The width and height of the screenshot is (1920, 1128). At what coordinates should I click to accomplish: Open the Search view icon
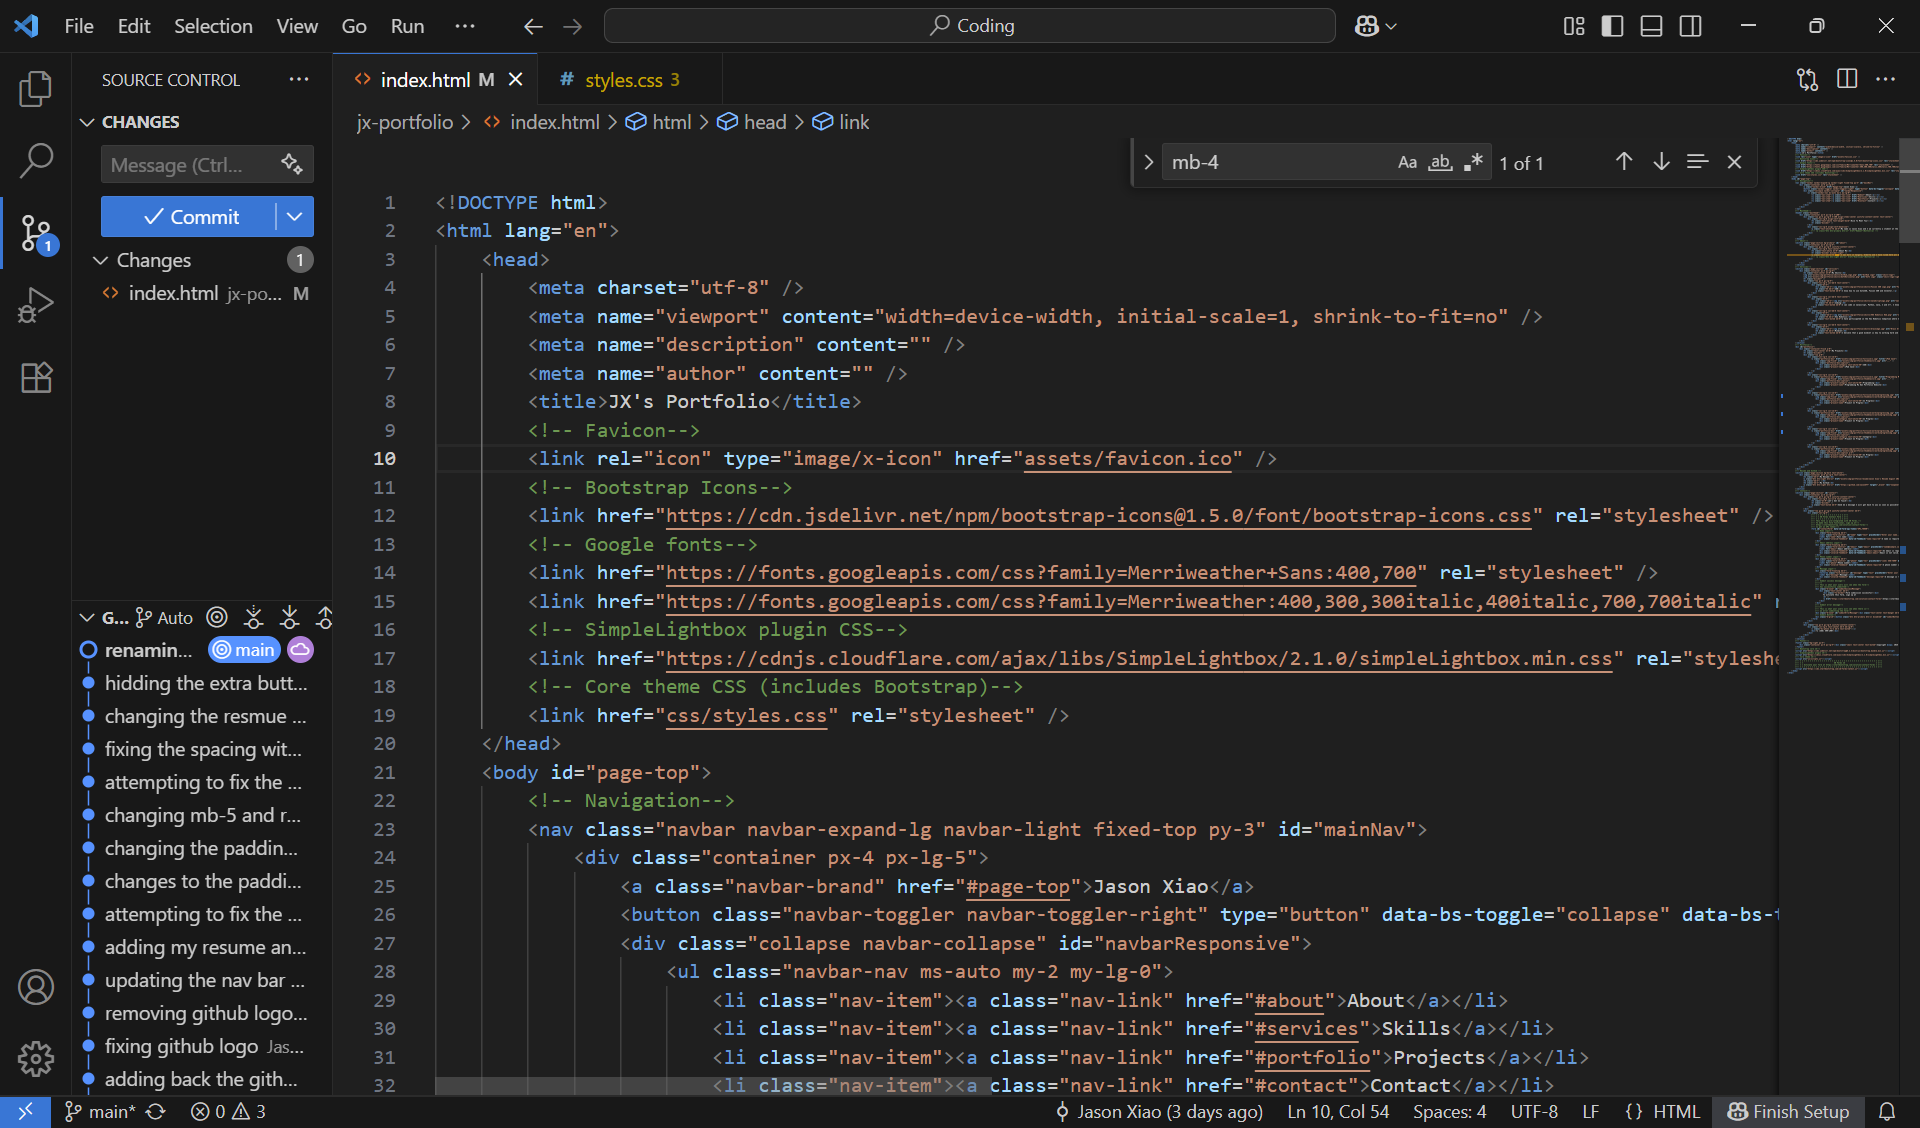(36, 160)
